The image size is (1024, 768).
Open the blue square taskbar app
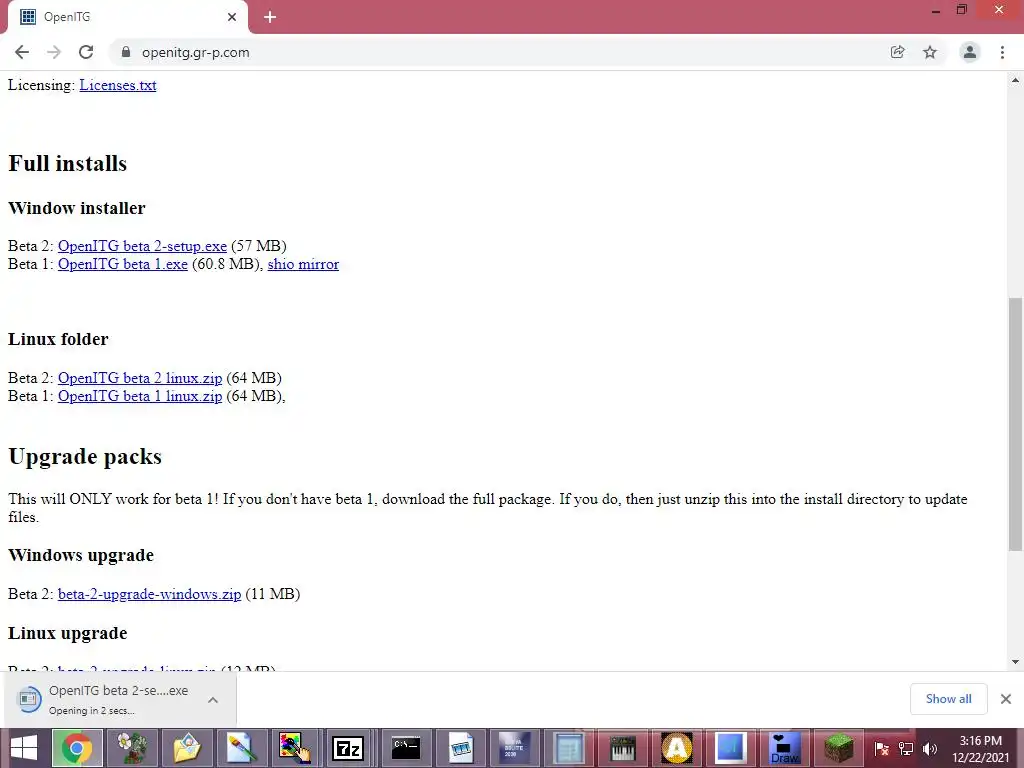[730, 748]
